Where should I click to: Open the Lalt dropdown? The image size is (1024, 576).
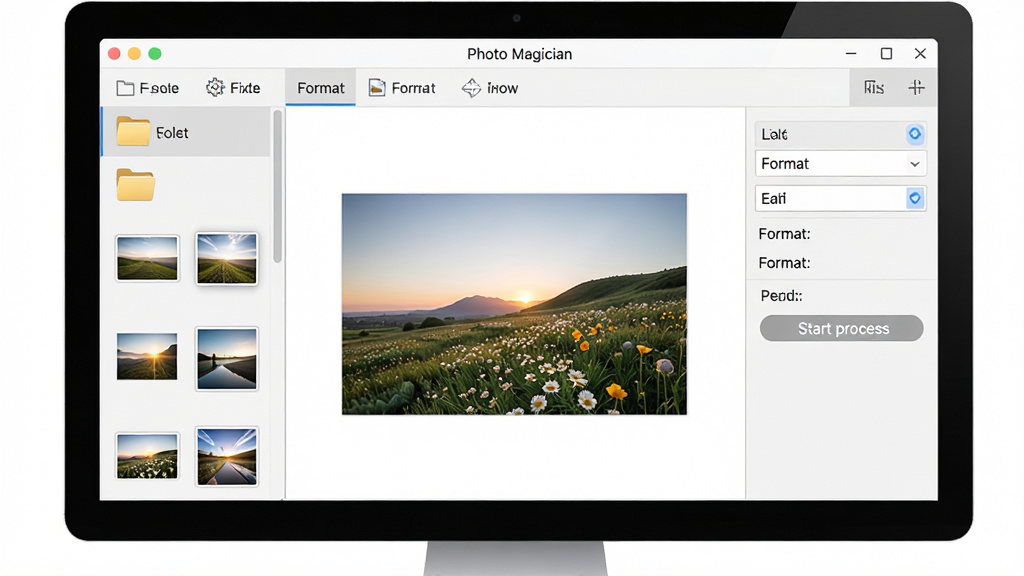(840, 134)
